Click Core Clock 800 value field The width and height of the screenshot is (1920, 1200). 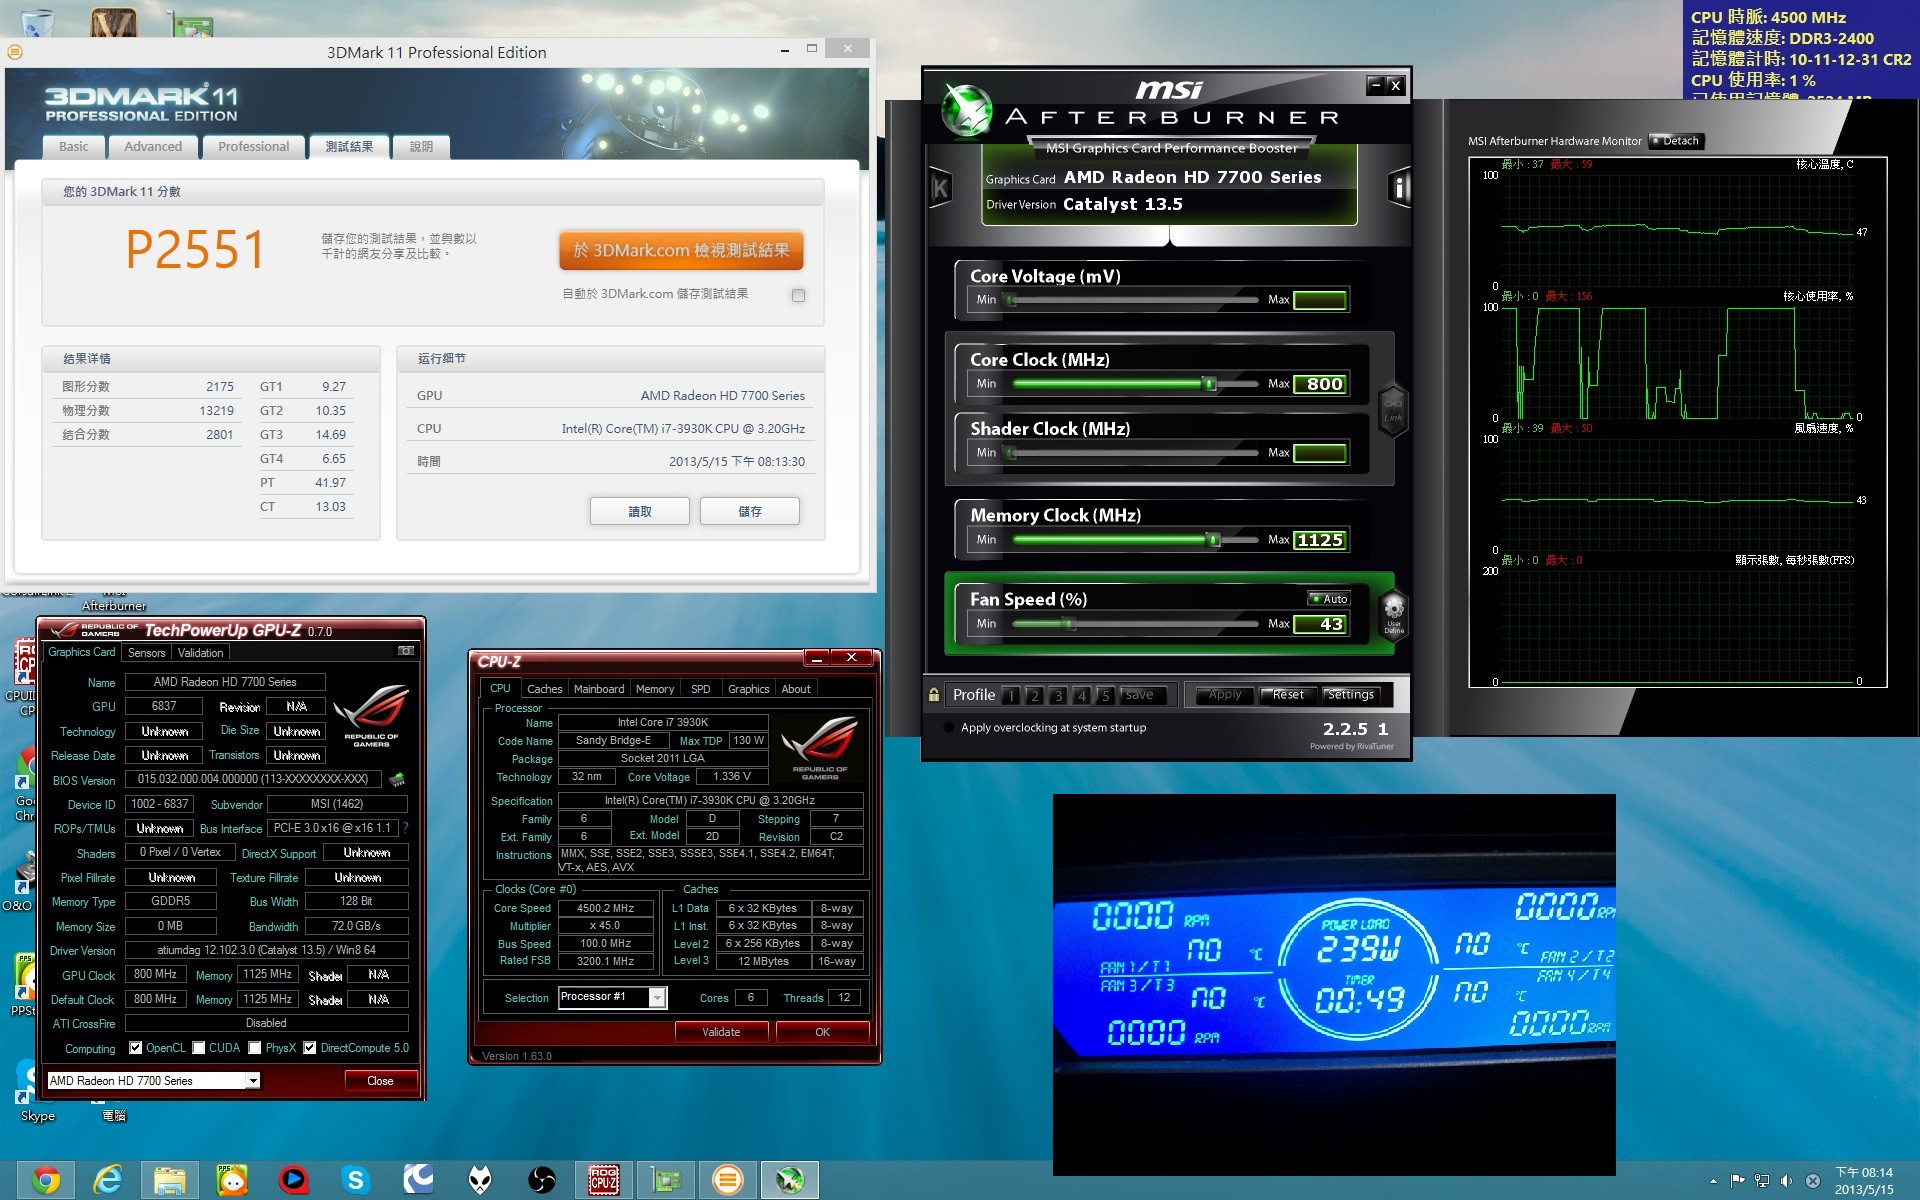tap(1320, 384)
